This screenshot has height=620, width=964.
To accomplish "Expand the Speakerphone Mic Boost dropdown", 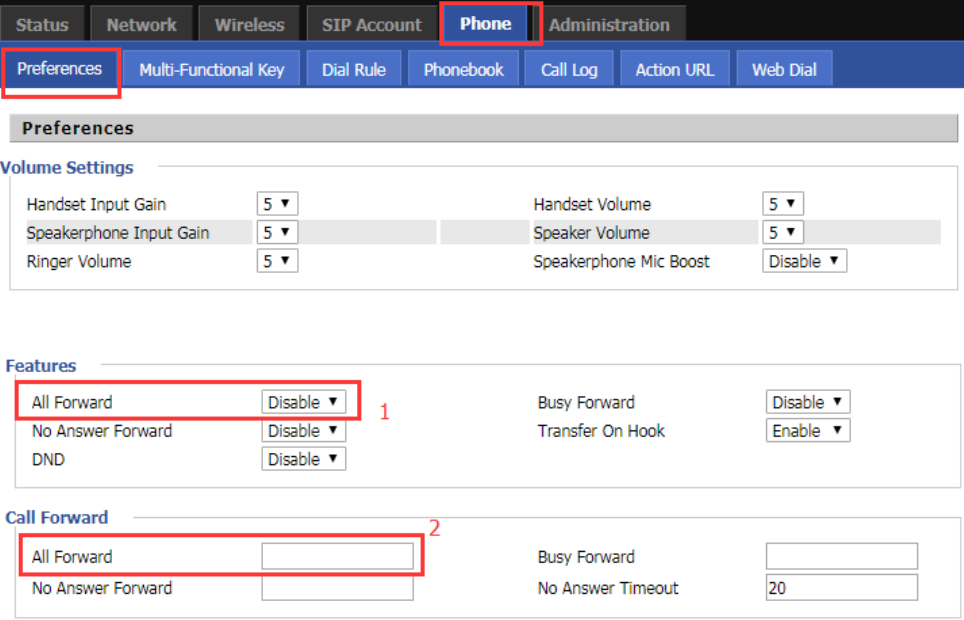I will (x=804, y=261).
